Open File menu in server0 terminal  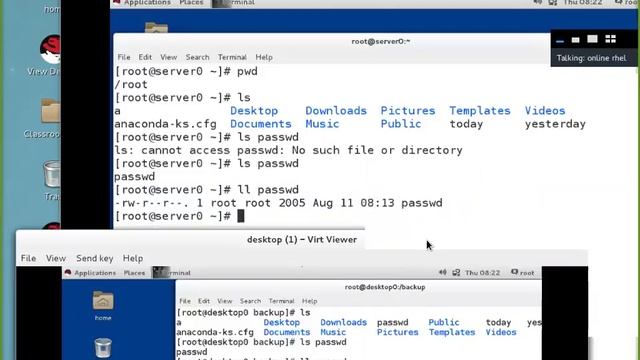point(124,57)
